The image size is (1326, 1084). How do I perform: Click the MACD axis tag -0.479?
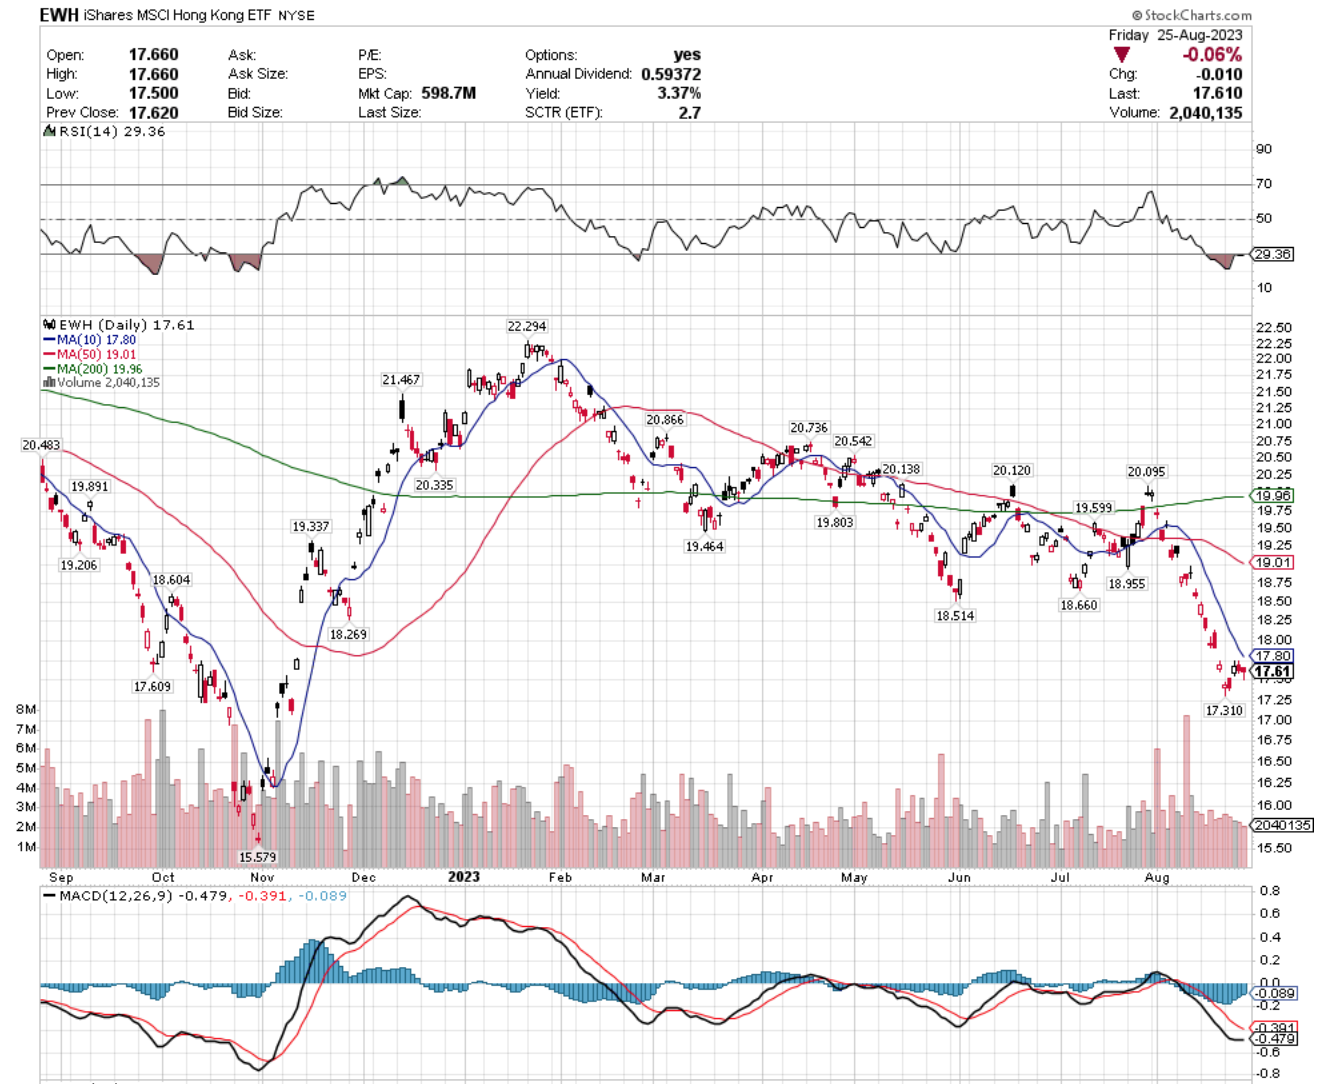(x=1275, y=1039)
